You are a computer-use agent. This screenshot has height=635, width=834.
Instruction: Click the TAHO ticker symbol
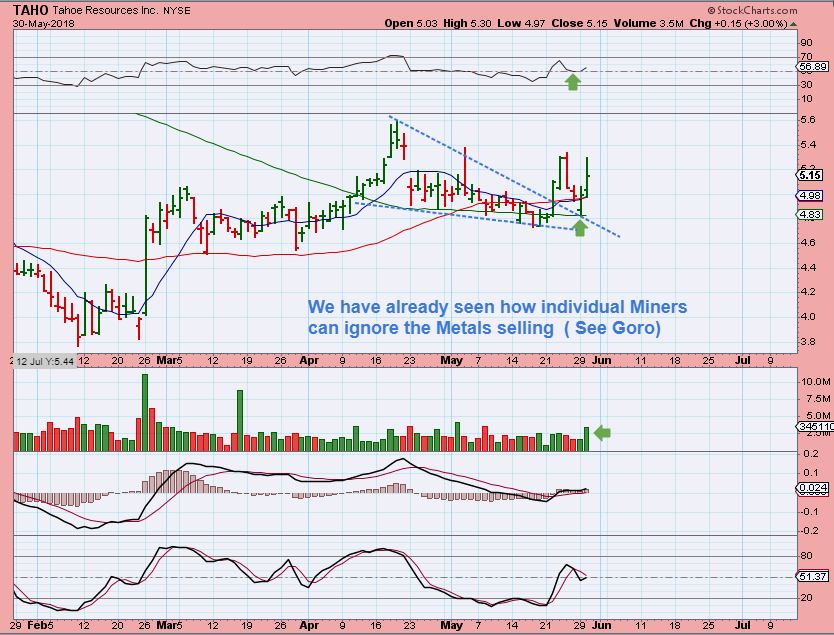(31, 10)
